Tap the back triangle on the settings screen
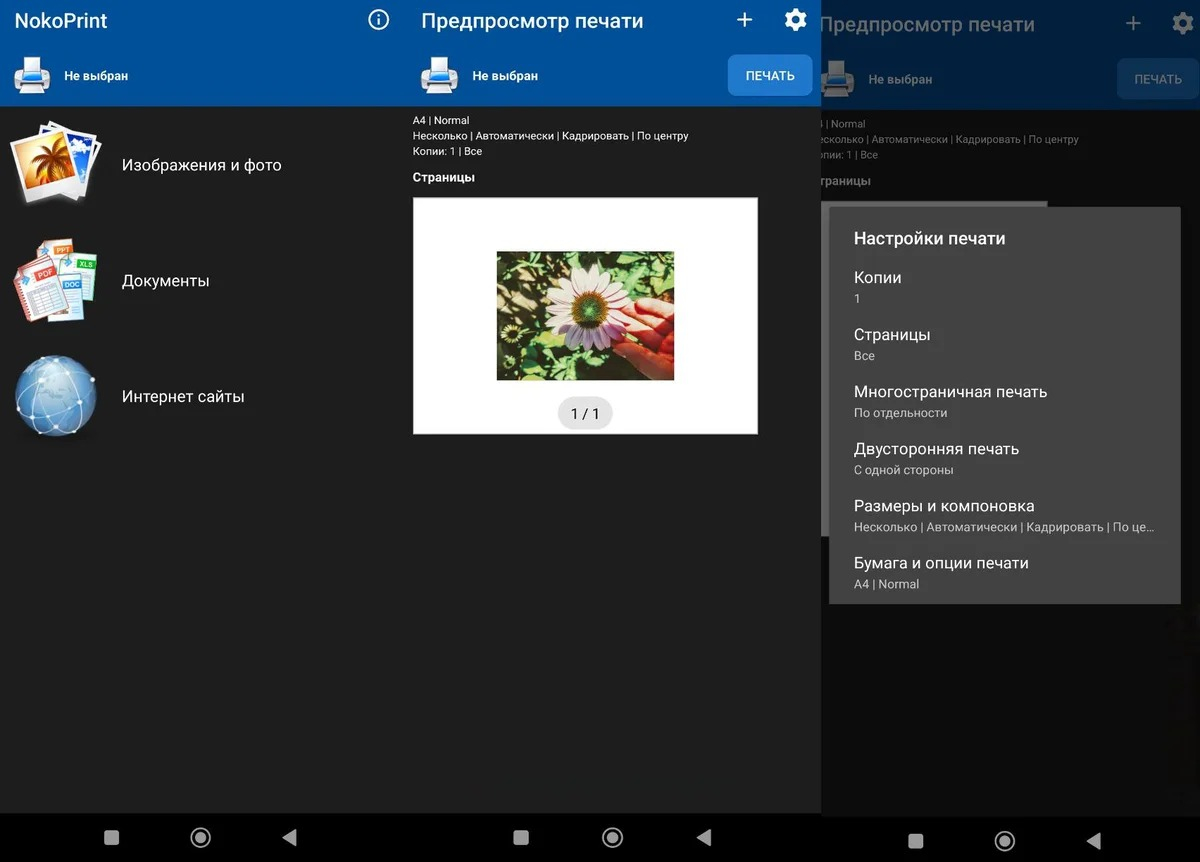1200x862 pixels. click(1093, 841)
